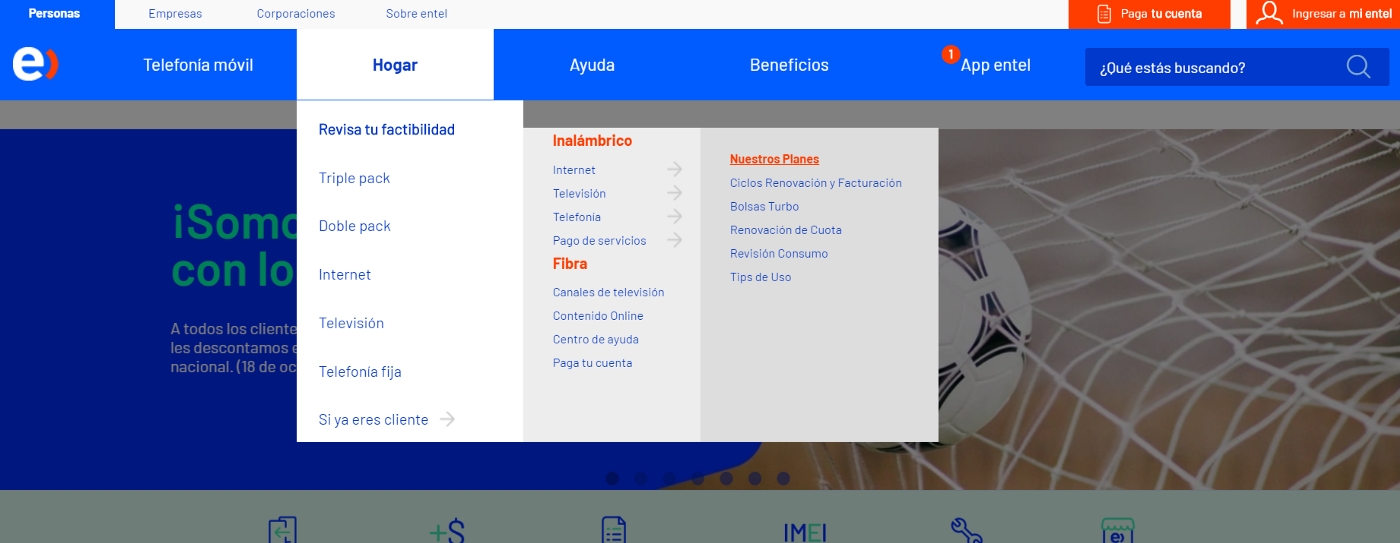Open the Sobre entel tab

click(x=417, y=14)
